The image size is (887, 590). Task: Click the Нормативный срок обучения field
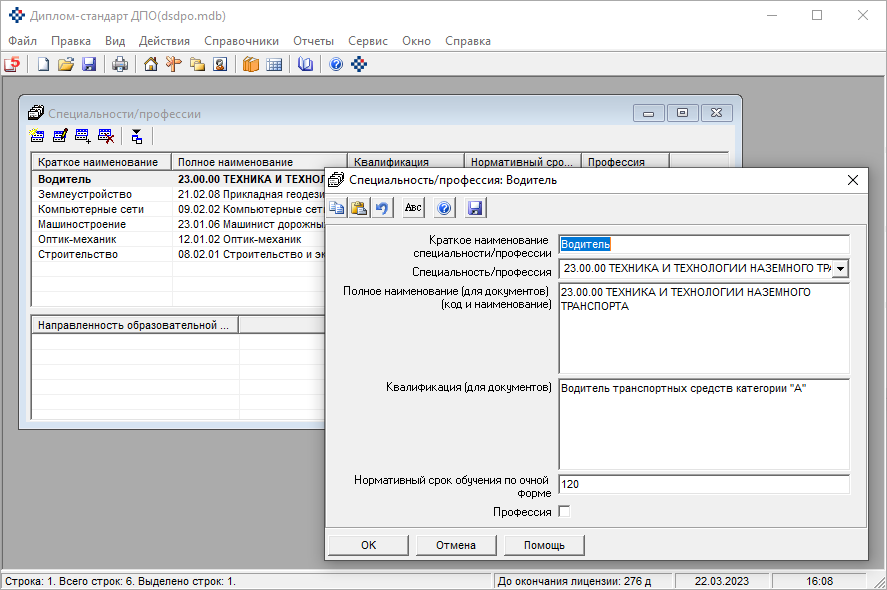point(703,484)
